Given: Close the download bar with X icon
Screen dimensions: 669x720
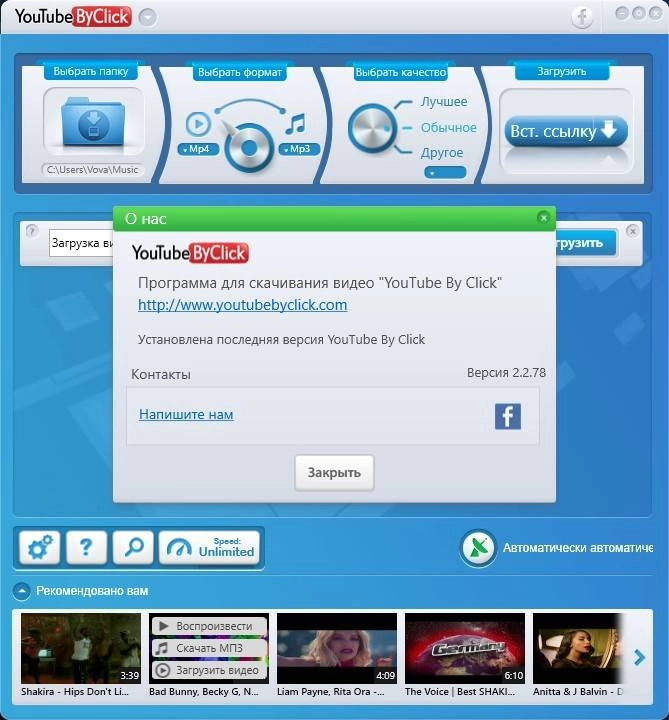Looking at the screenshot, I should pyautogui.click(x=632, y=231).
